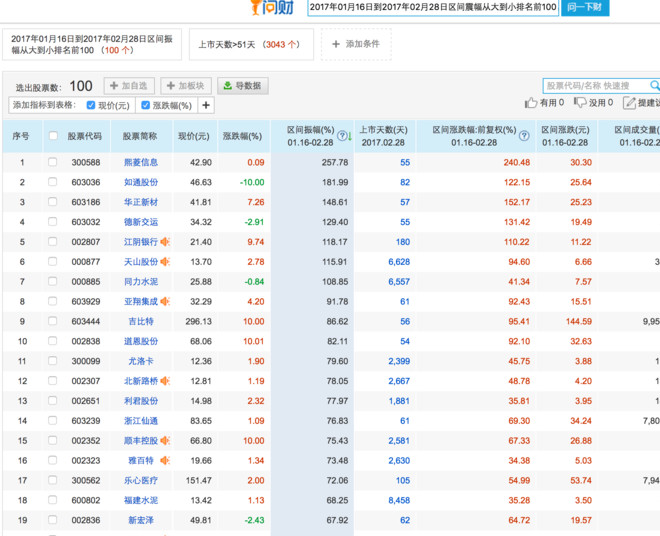
Task: Click listing days value 6,628 for 天山股份
Action: point(399,261)
